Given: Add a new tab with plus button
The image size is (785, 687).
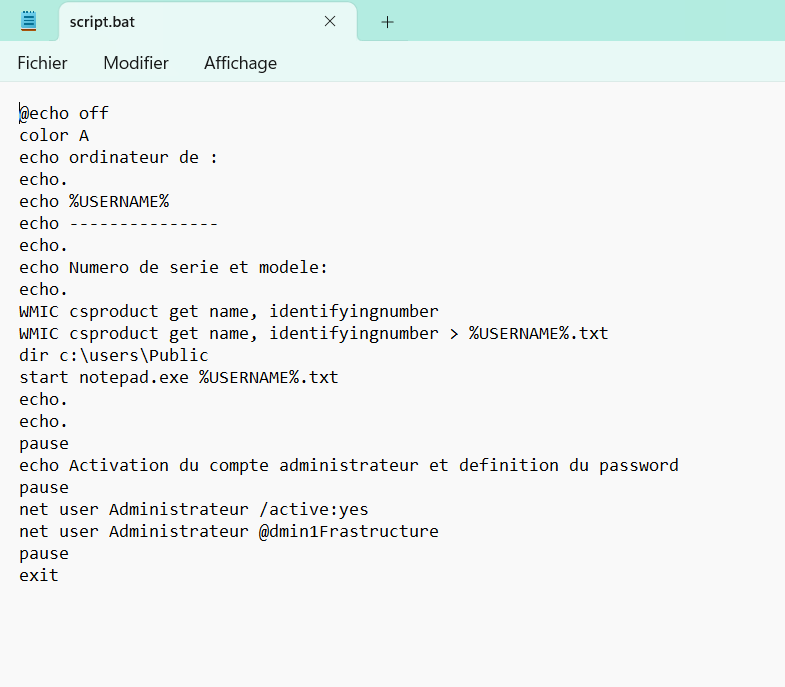Looking at the screenshot, I should click(x=388, y=21).
